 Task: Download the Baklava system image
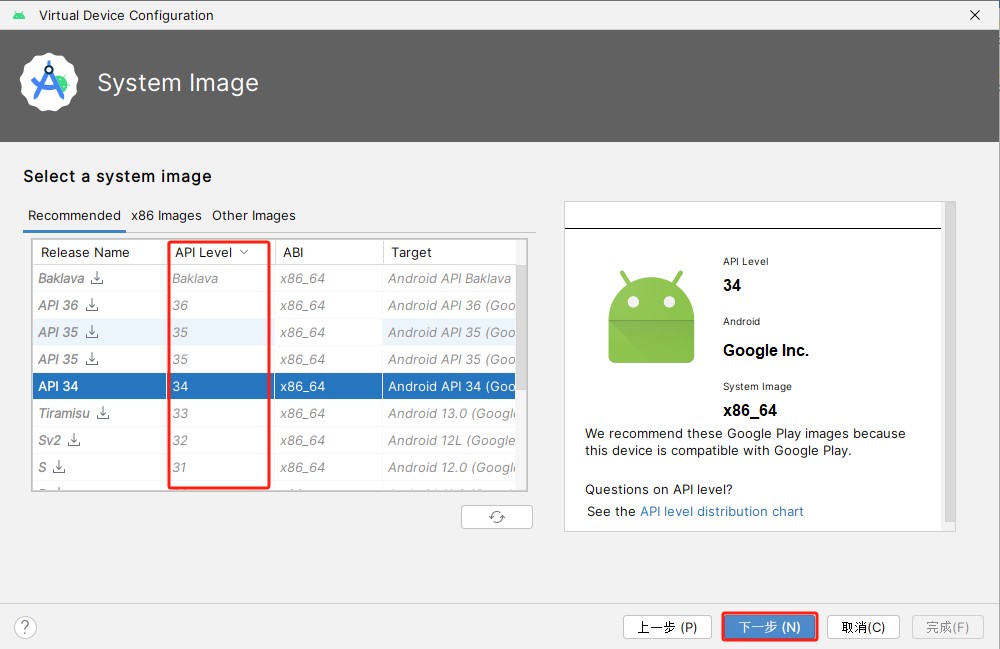point(97,278)
